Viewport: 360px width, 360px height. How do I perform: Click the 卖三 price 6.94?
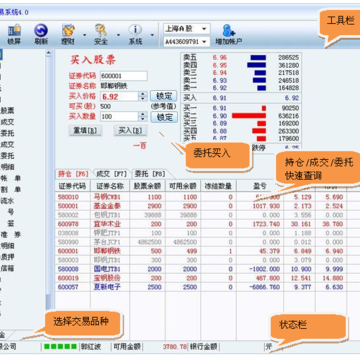[220, 73]
